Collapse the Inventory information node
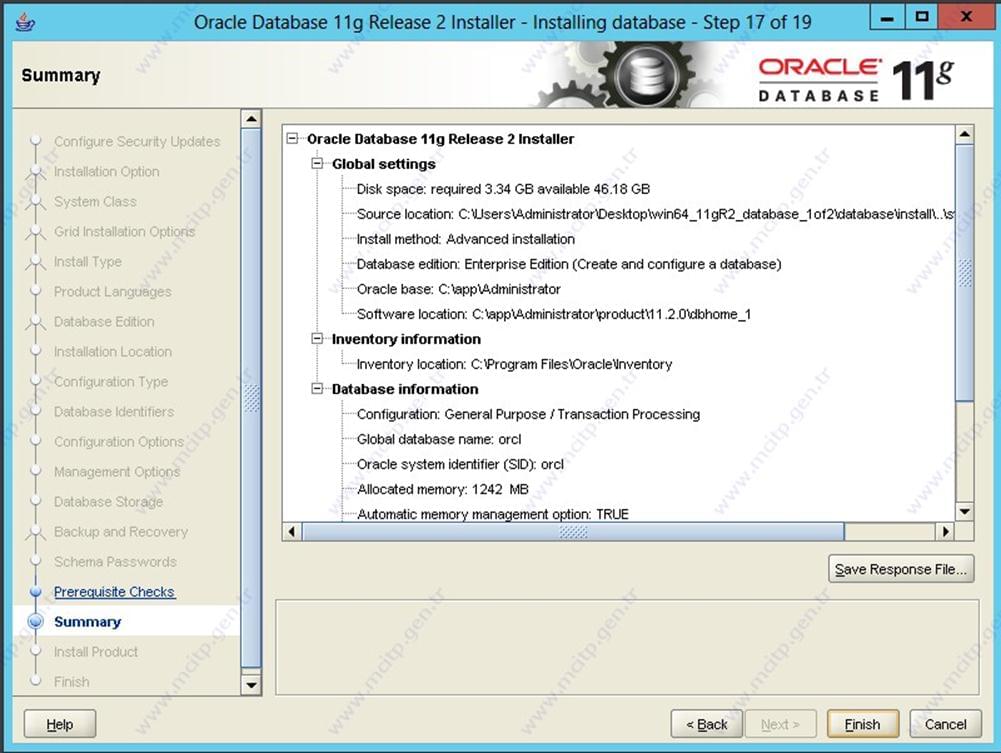The height and width of the screenshot is (753, 1001). click(317, 339)
